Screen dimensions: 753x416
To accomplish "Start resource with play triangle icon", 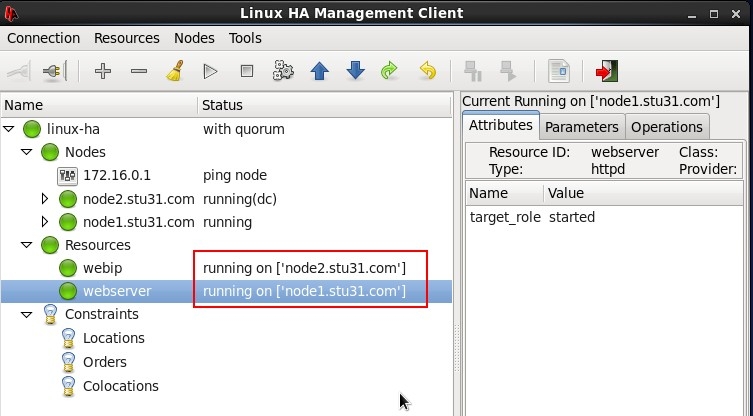I will tap(210, 72).
